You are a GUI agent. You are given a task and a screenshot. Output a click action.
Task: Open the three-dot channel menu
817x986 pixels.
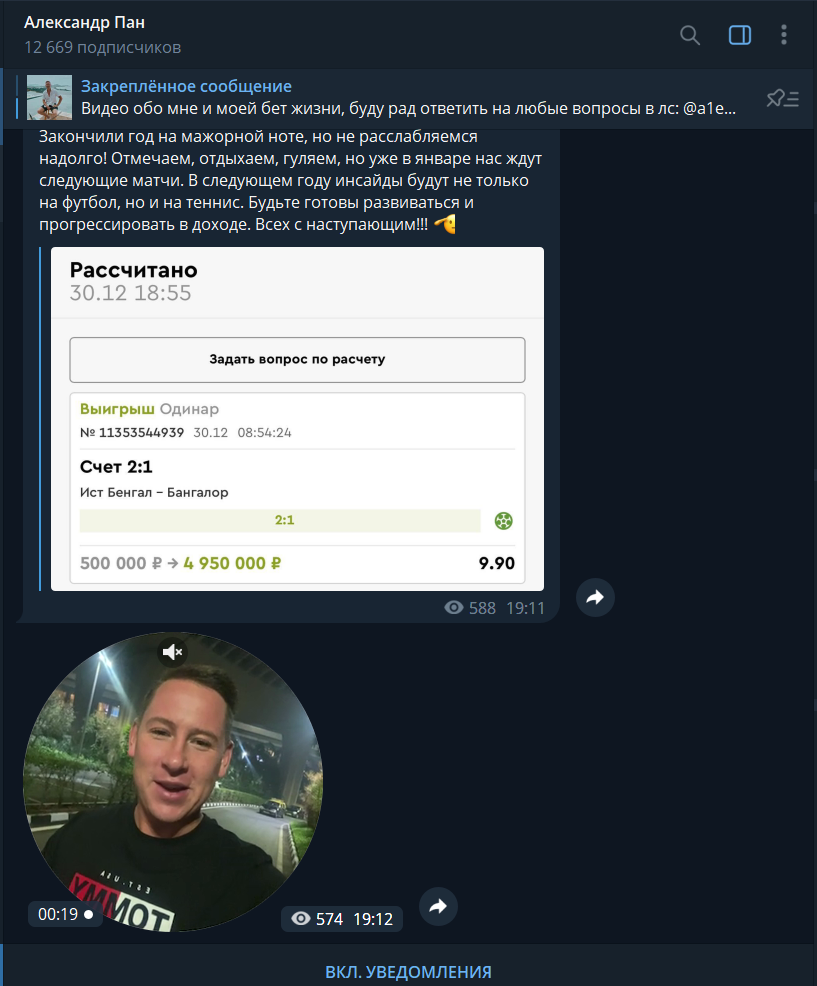pos(784,35)
